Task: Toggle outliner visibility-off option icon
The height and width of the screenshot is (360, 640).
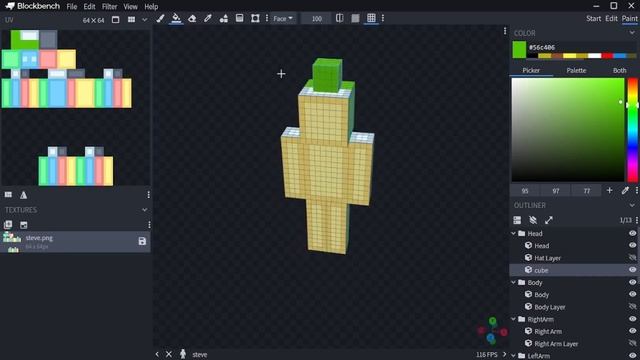Action: coord(533,220)
